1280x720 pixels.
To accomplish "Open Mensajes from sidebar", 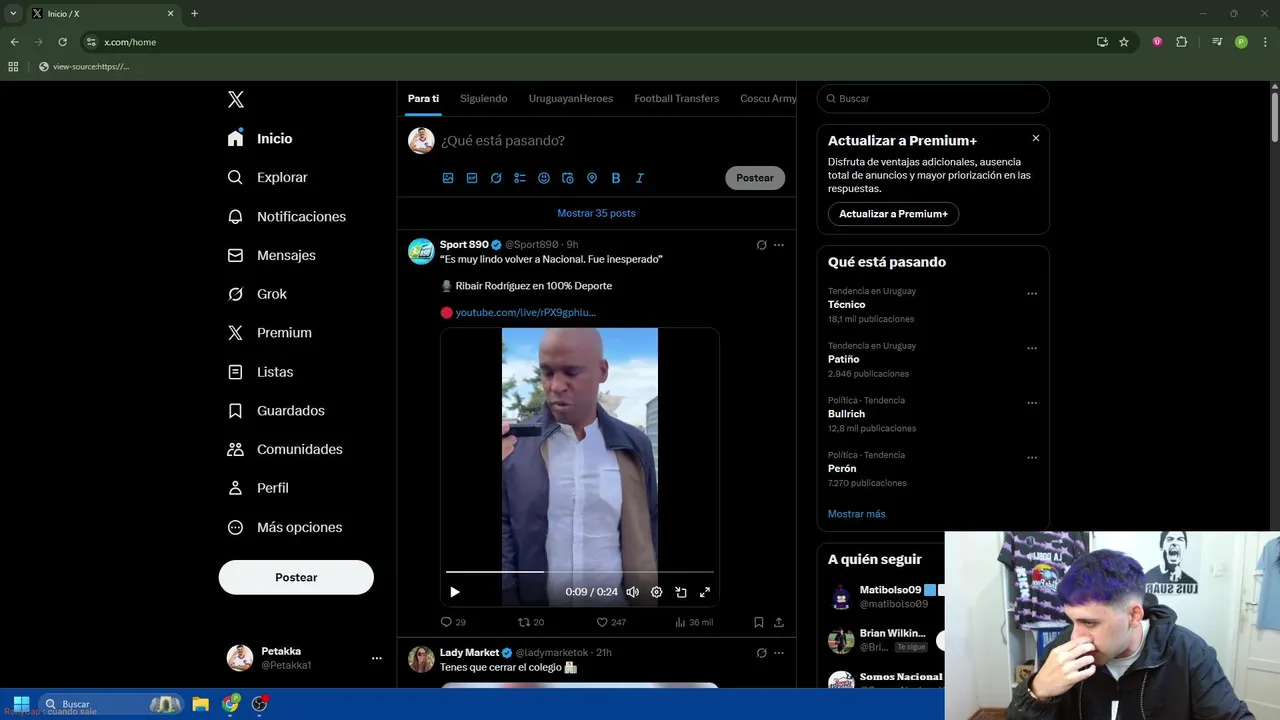I will point(271,255).
